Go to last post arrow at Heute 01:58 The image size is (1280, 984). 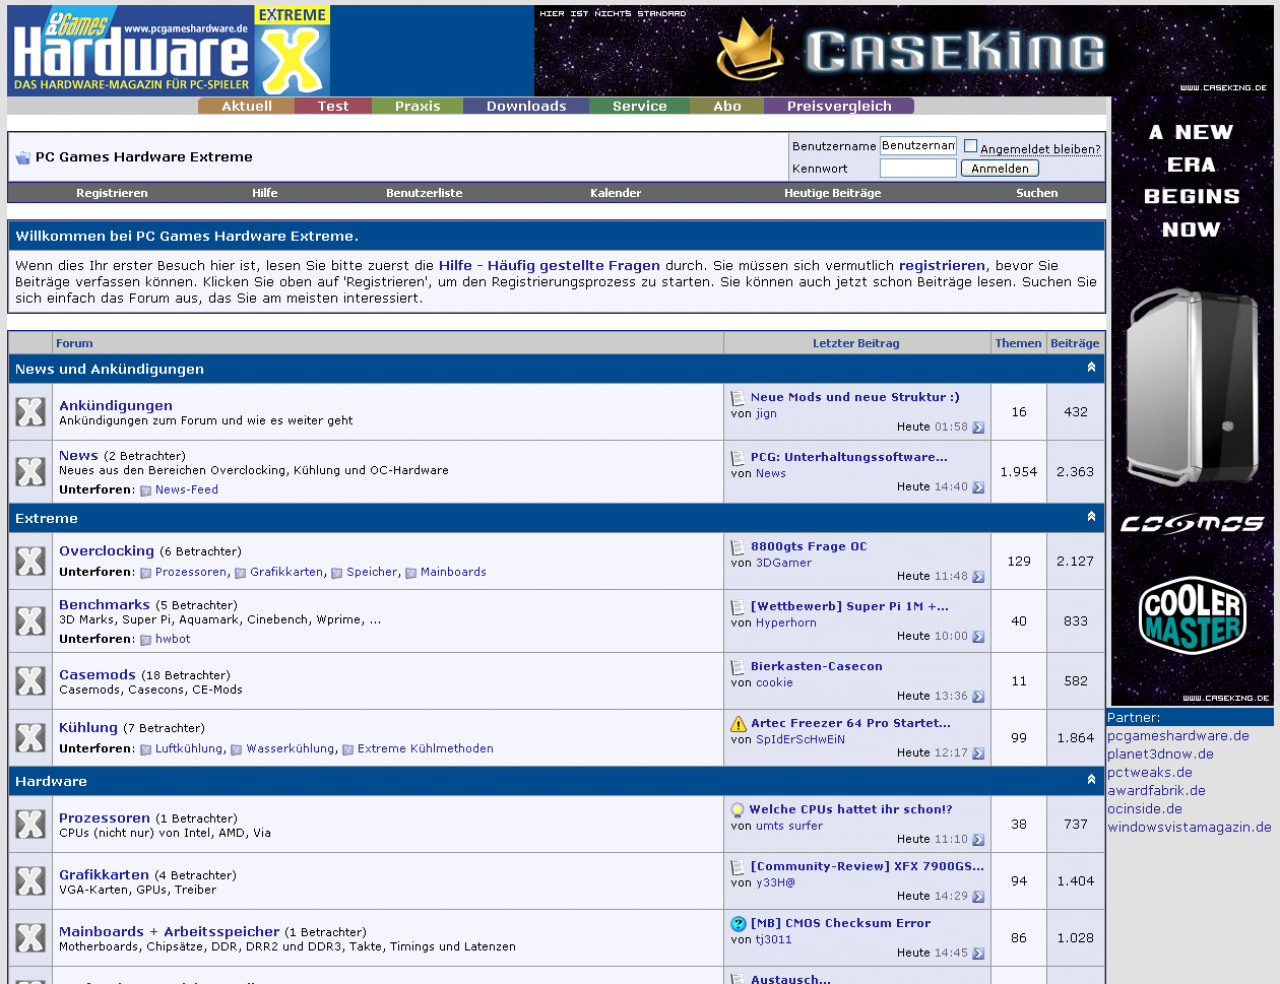click(978, 427)
